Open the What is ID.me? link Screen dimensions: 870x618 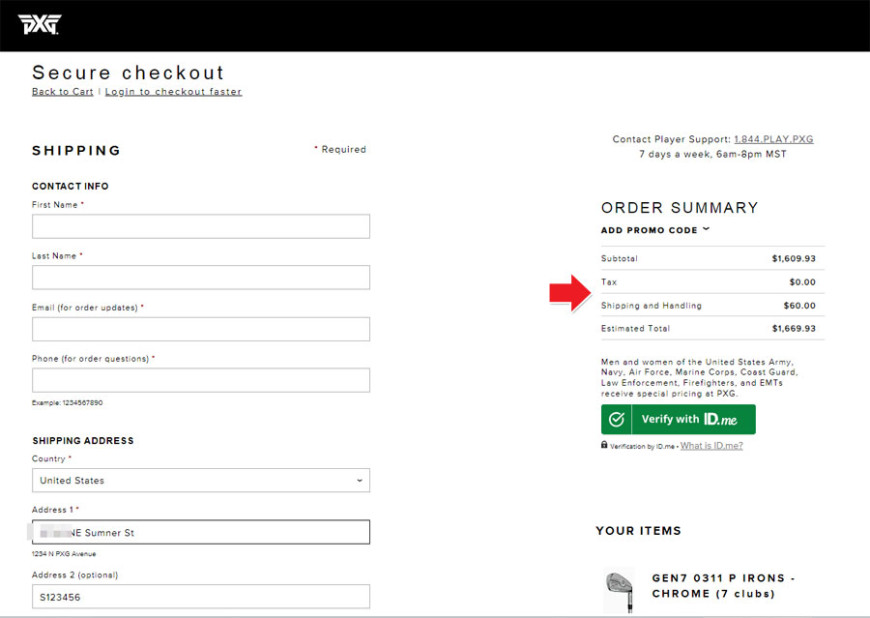click(x=711, y=445)
